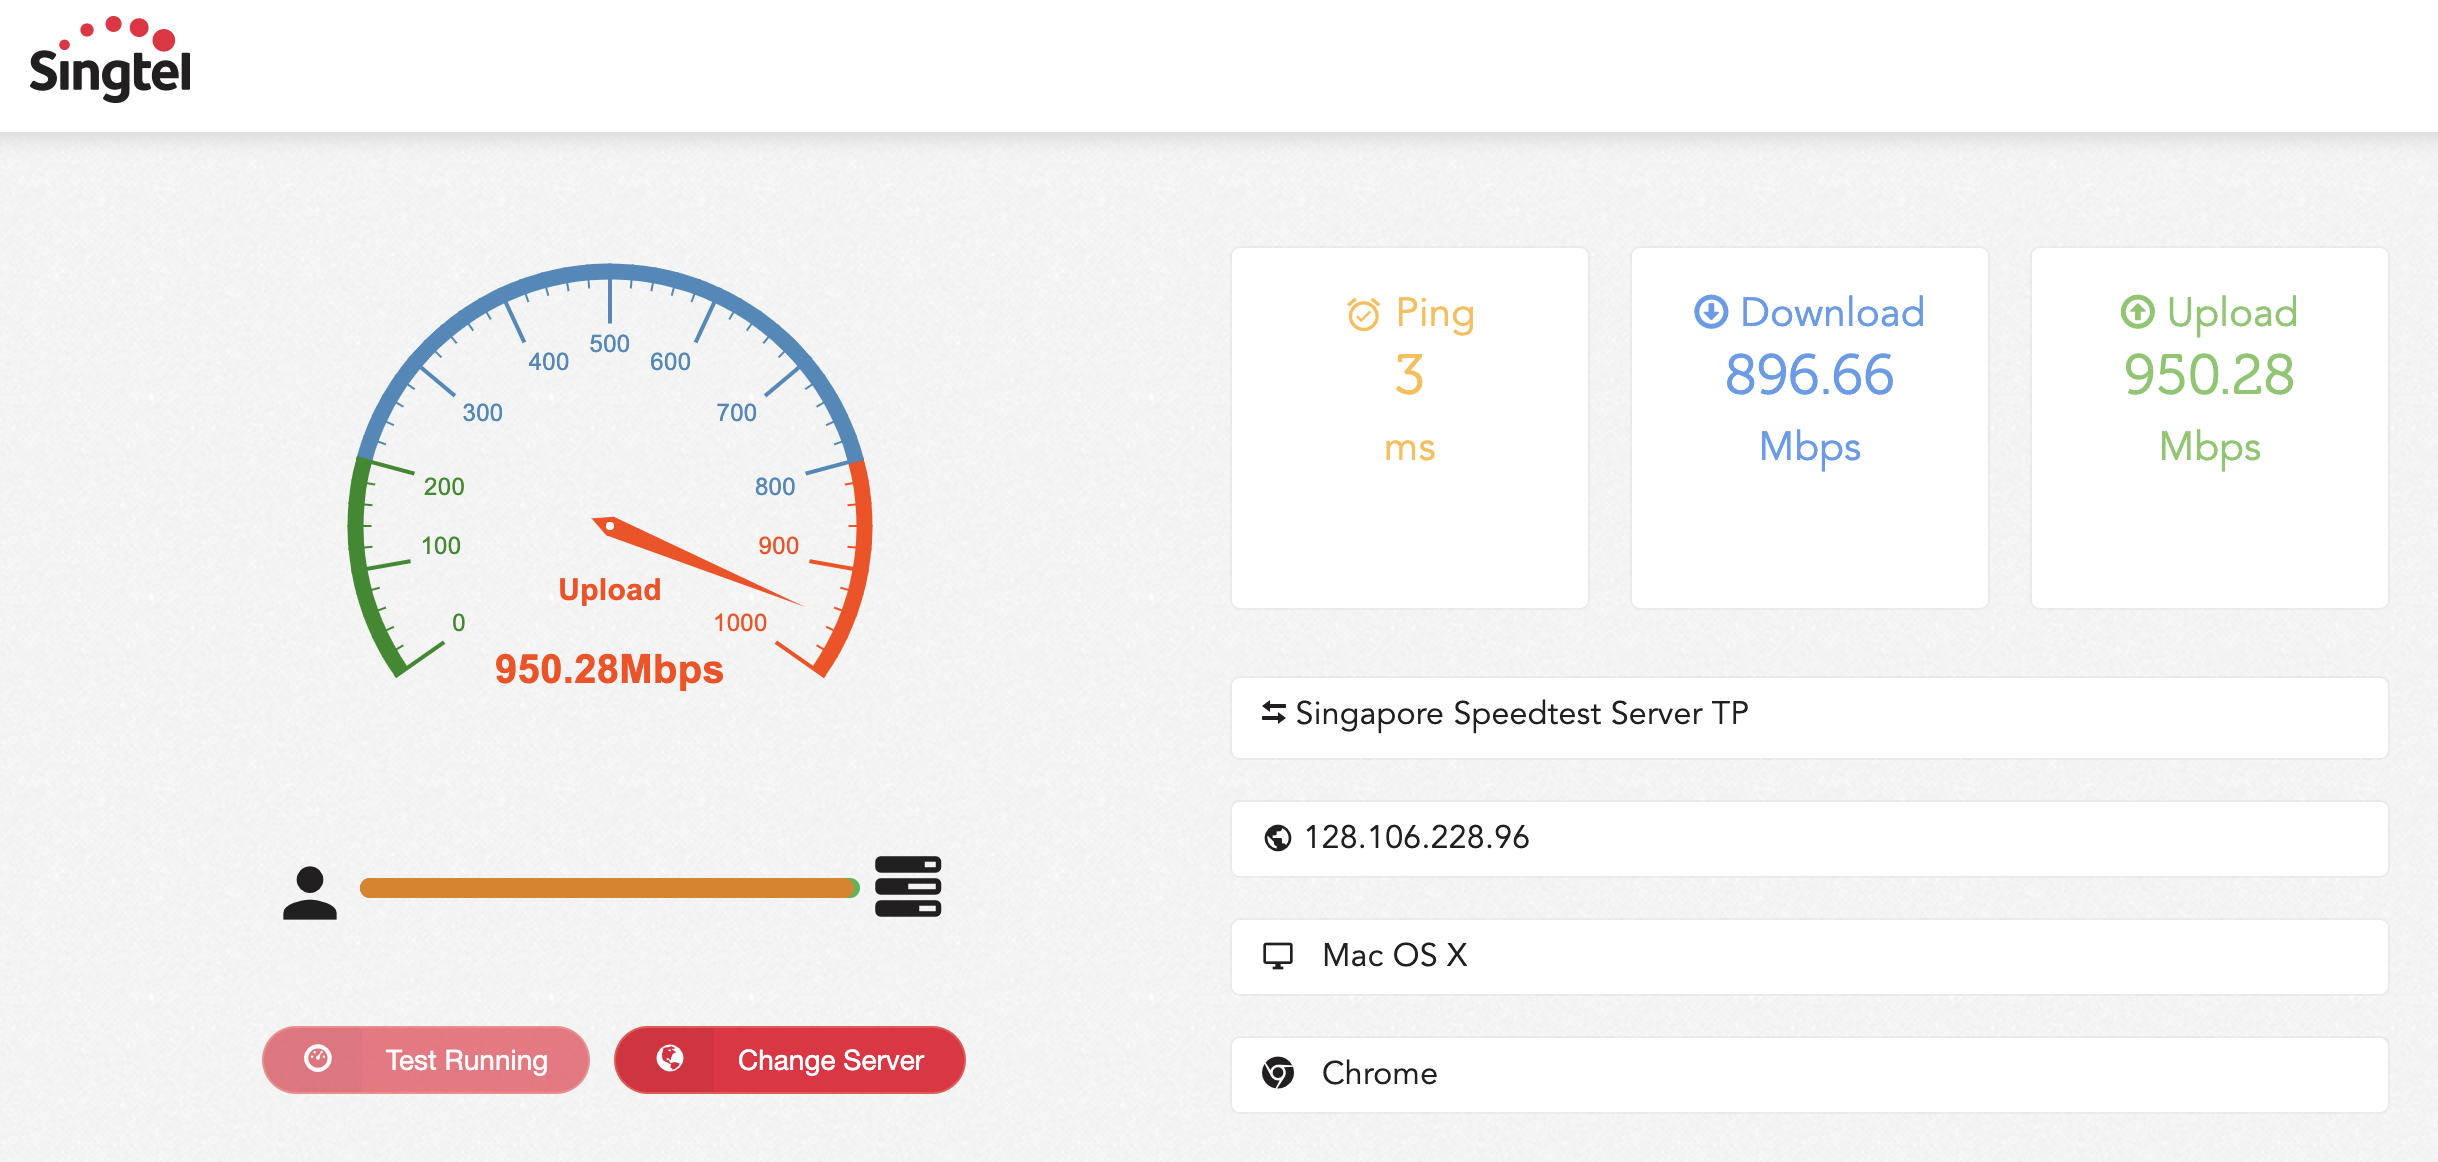This screenshot has height=1162, width=2438.
Task: Click the Upload arrow circle icon
Action: coord(2137,312)
